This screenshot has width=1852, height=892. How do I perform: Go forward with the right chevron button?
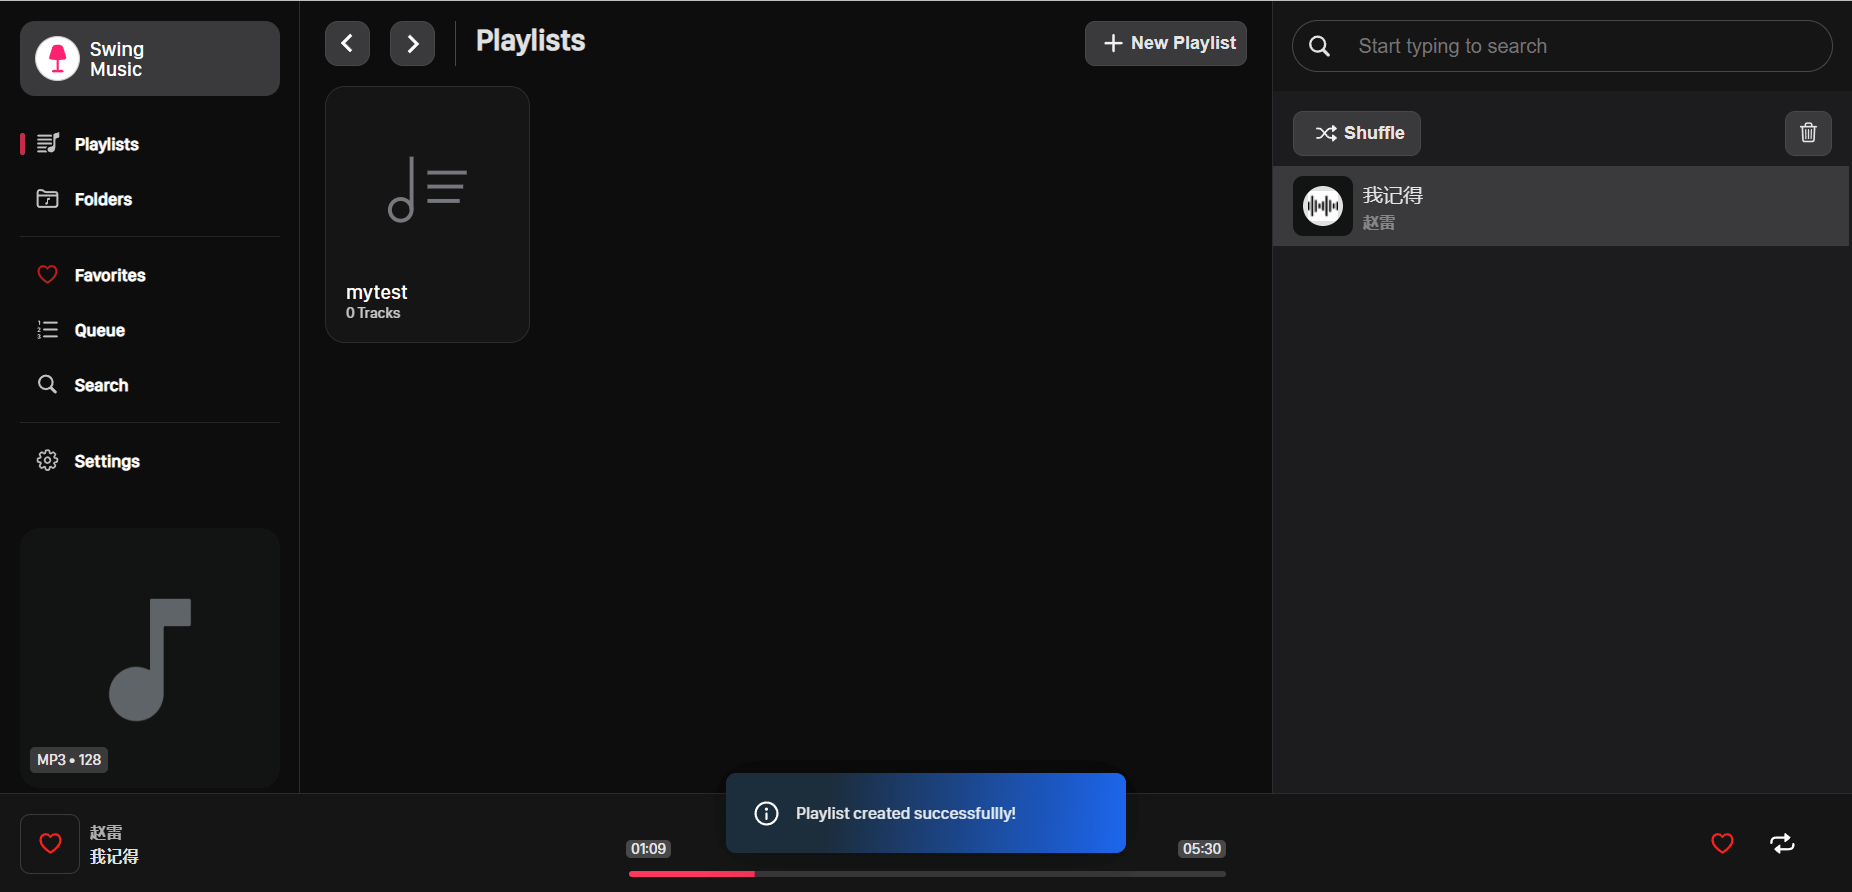click(x=412, y=43)
